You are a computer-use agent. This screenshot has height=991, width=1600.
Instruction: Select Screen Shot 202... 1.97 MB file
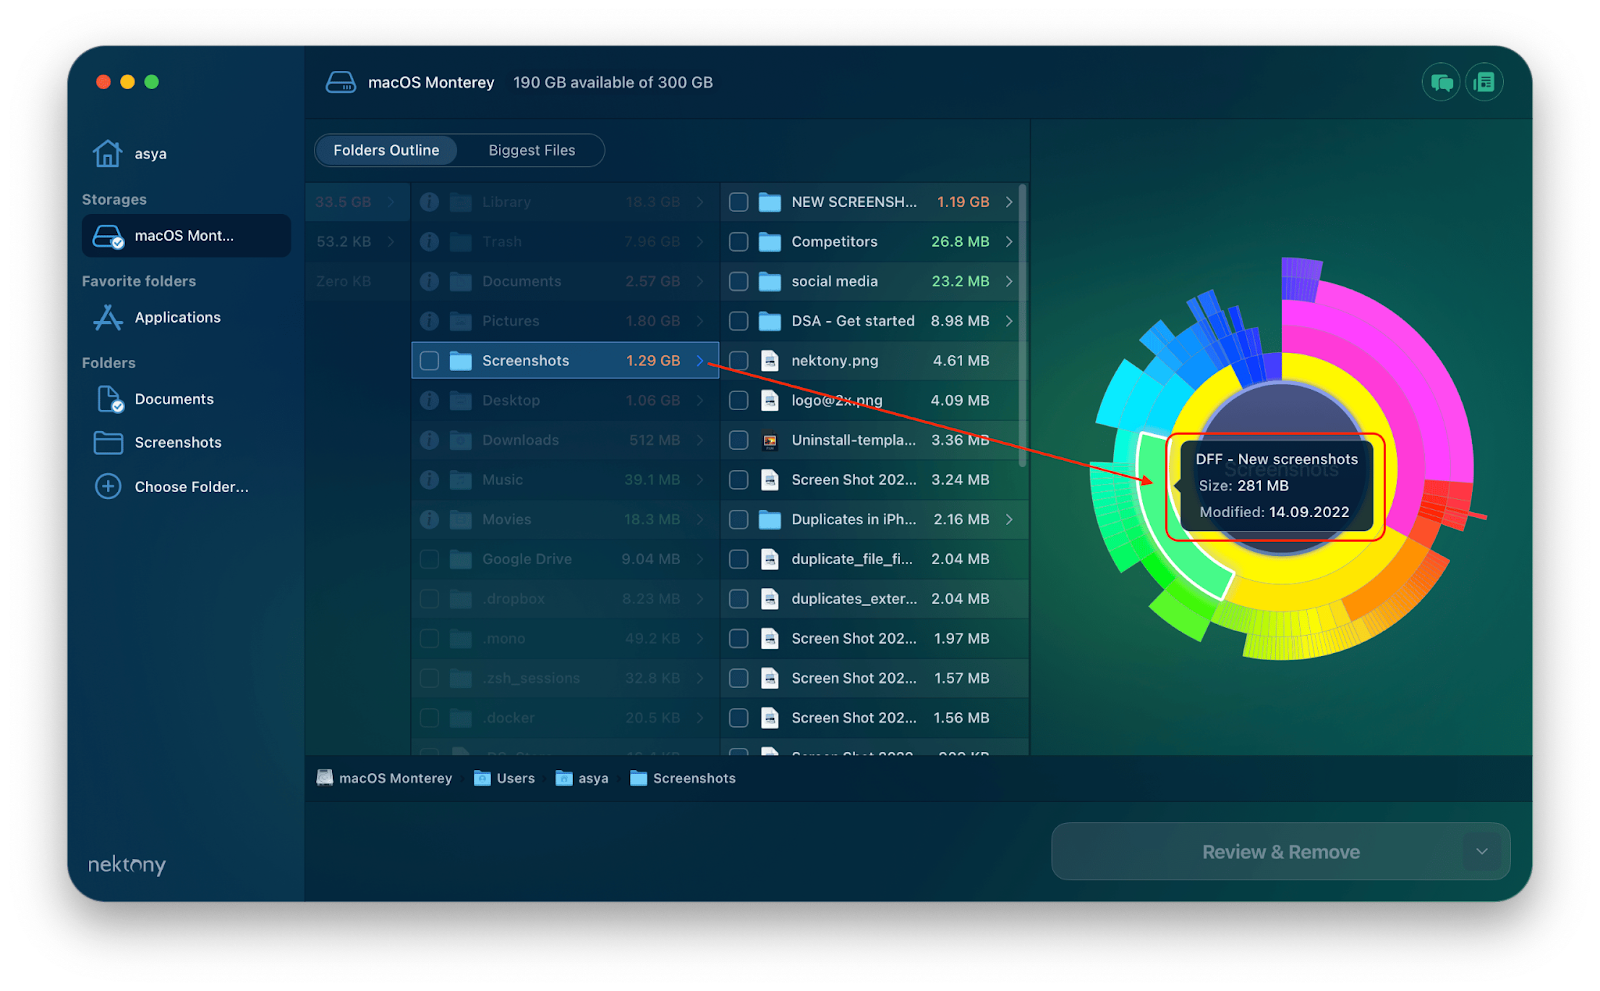(874, 638)
